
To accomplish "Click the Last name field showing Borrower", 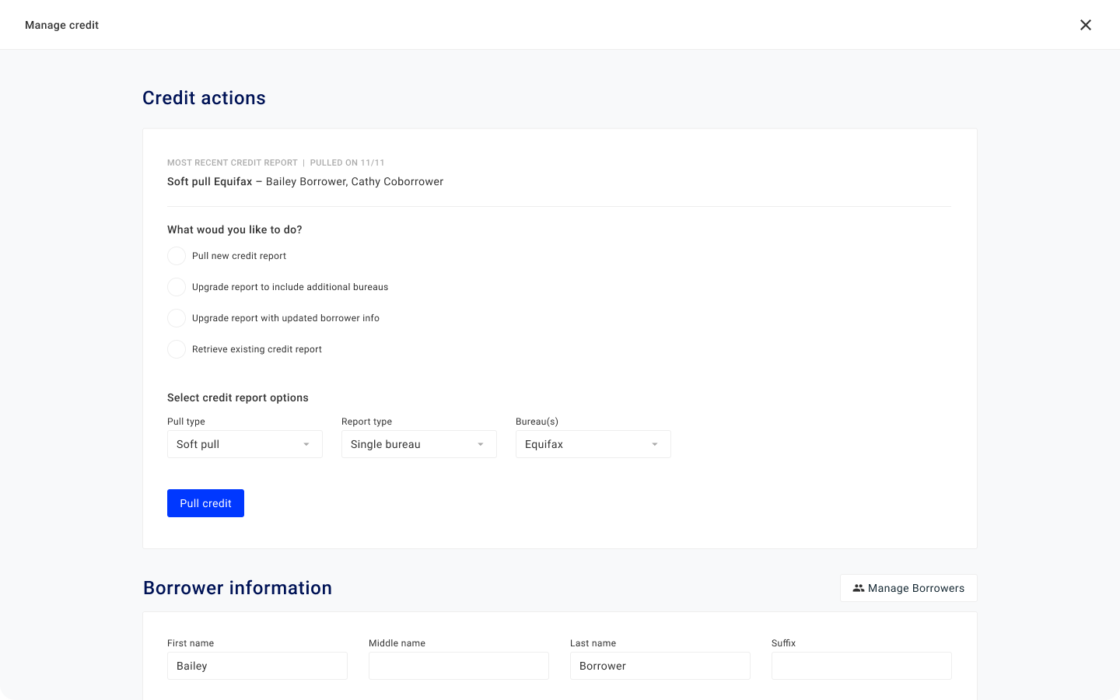I will (x=660, y=665).
